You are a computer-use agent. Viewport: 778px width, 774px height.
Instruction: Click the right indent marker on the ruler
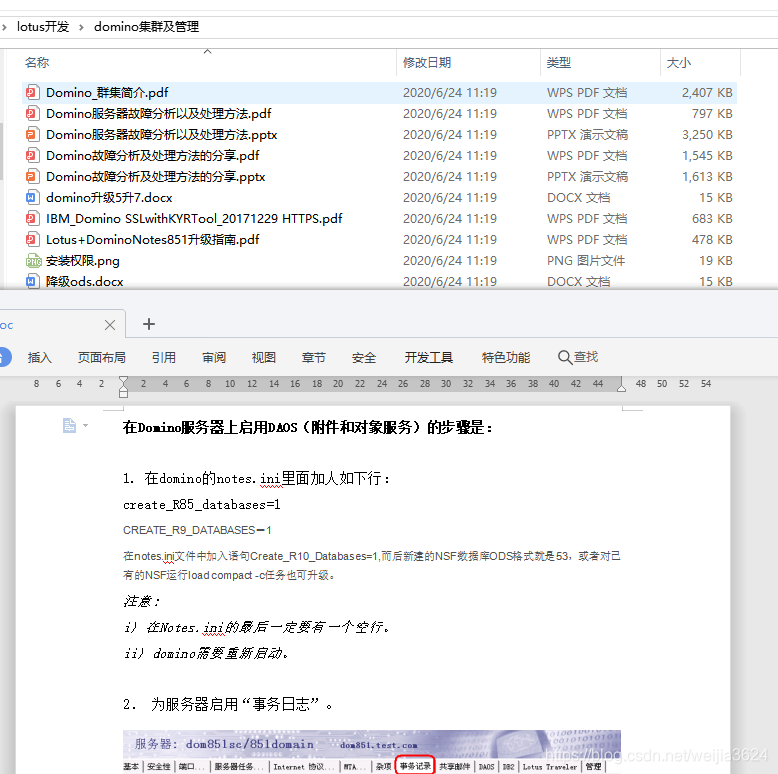click(621, 387)
